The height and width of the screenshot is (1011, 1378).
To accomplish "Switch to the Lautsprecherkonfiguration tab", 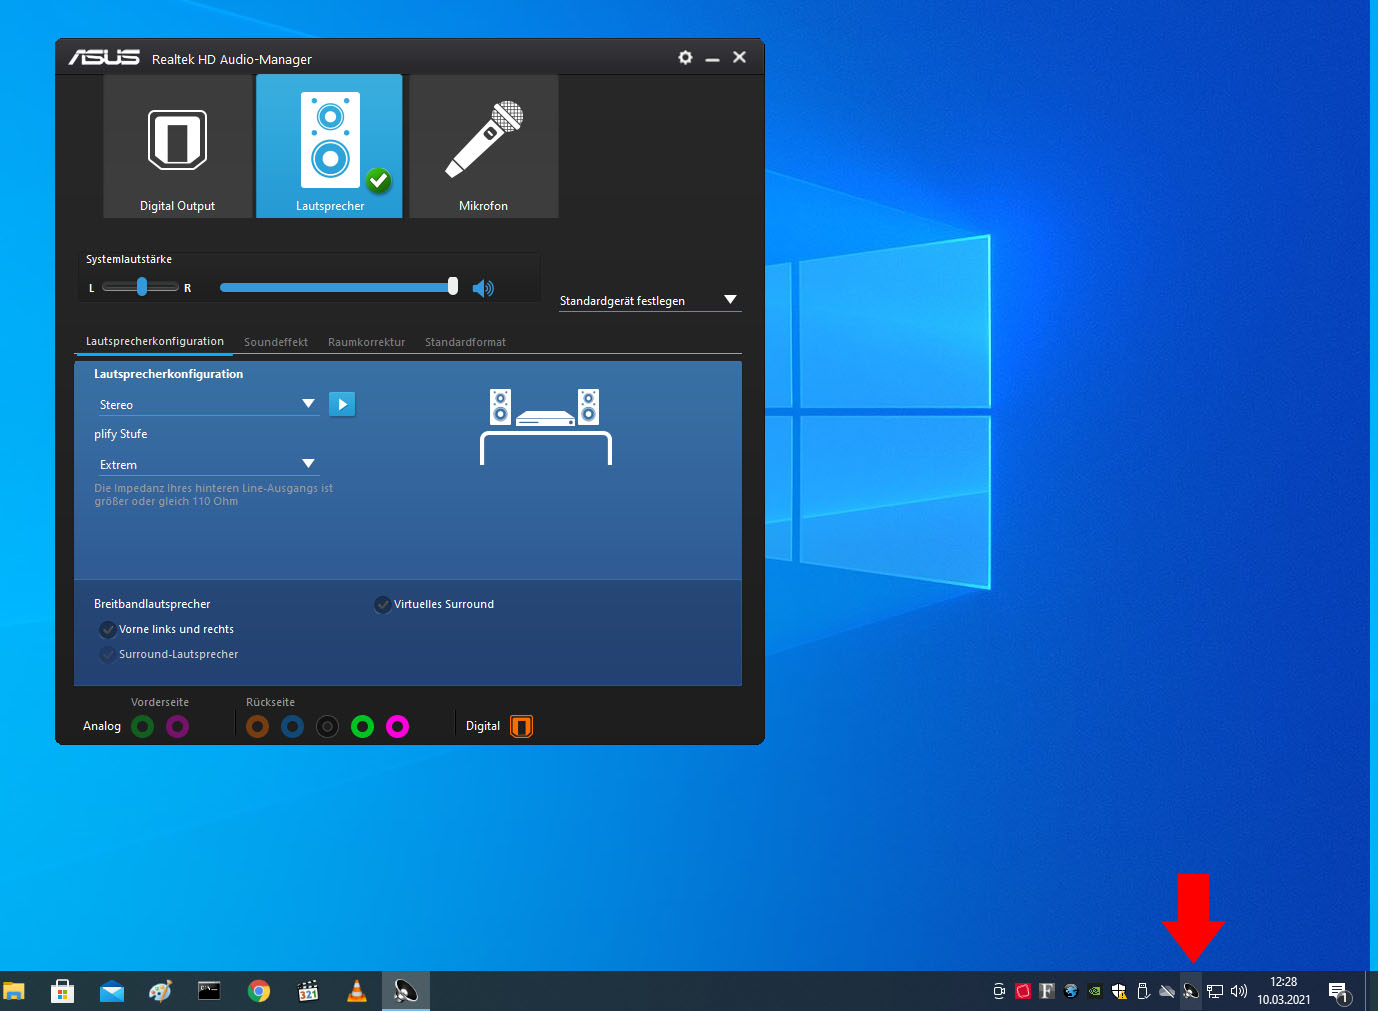I will point(155,341).
